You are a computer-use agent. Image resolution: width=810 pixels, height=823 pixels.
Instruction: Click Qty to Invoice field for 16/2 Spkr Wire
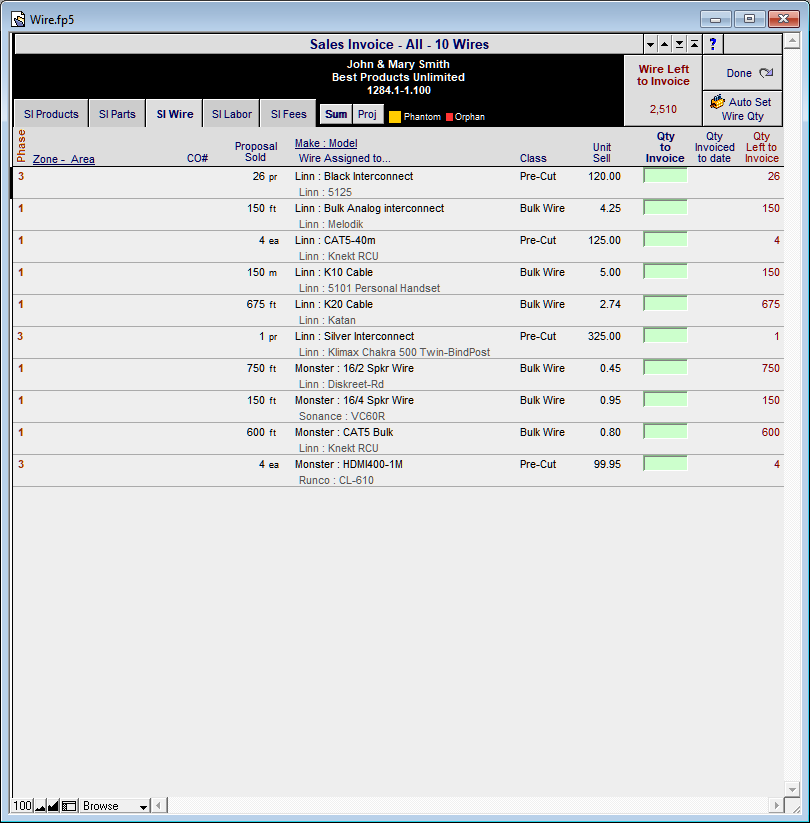(665, 368)
